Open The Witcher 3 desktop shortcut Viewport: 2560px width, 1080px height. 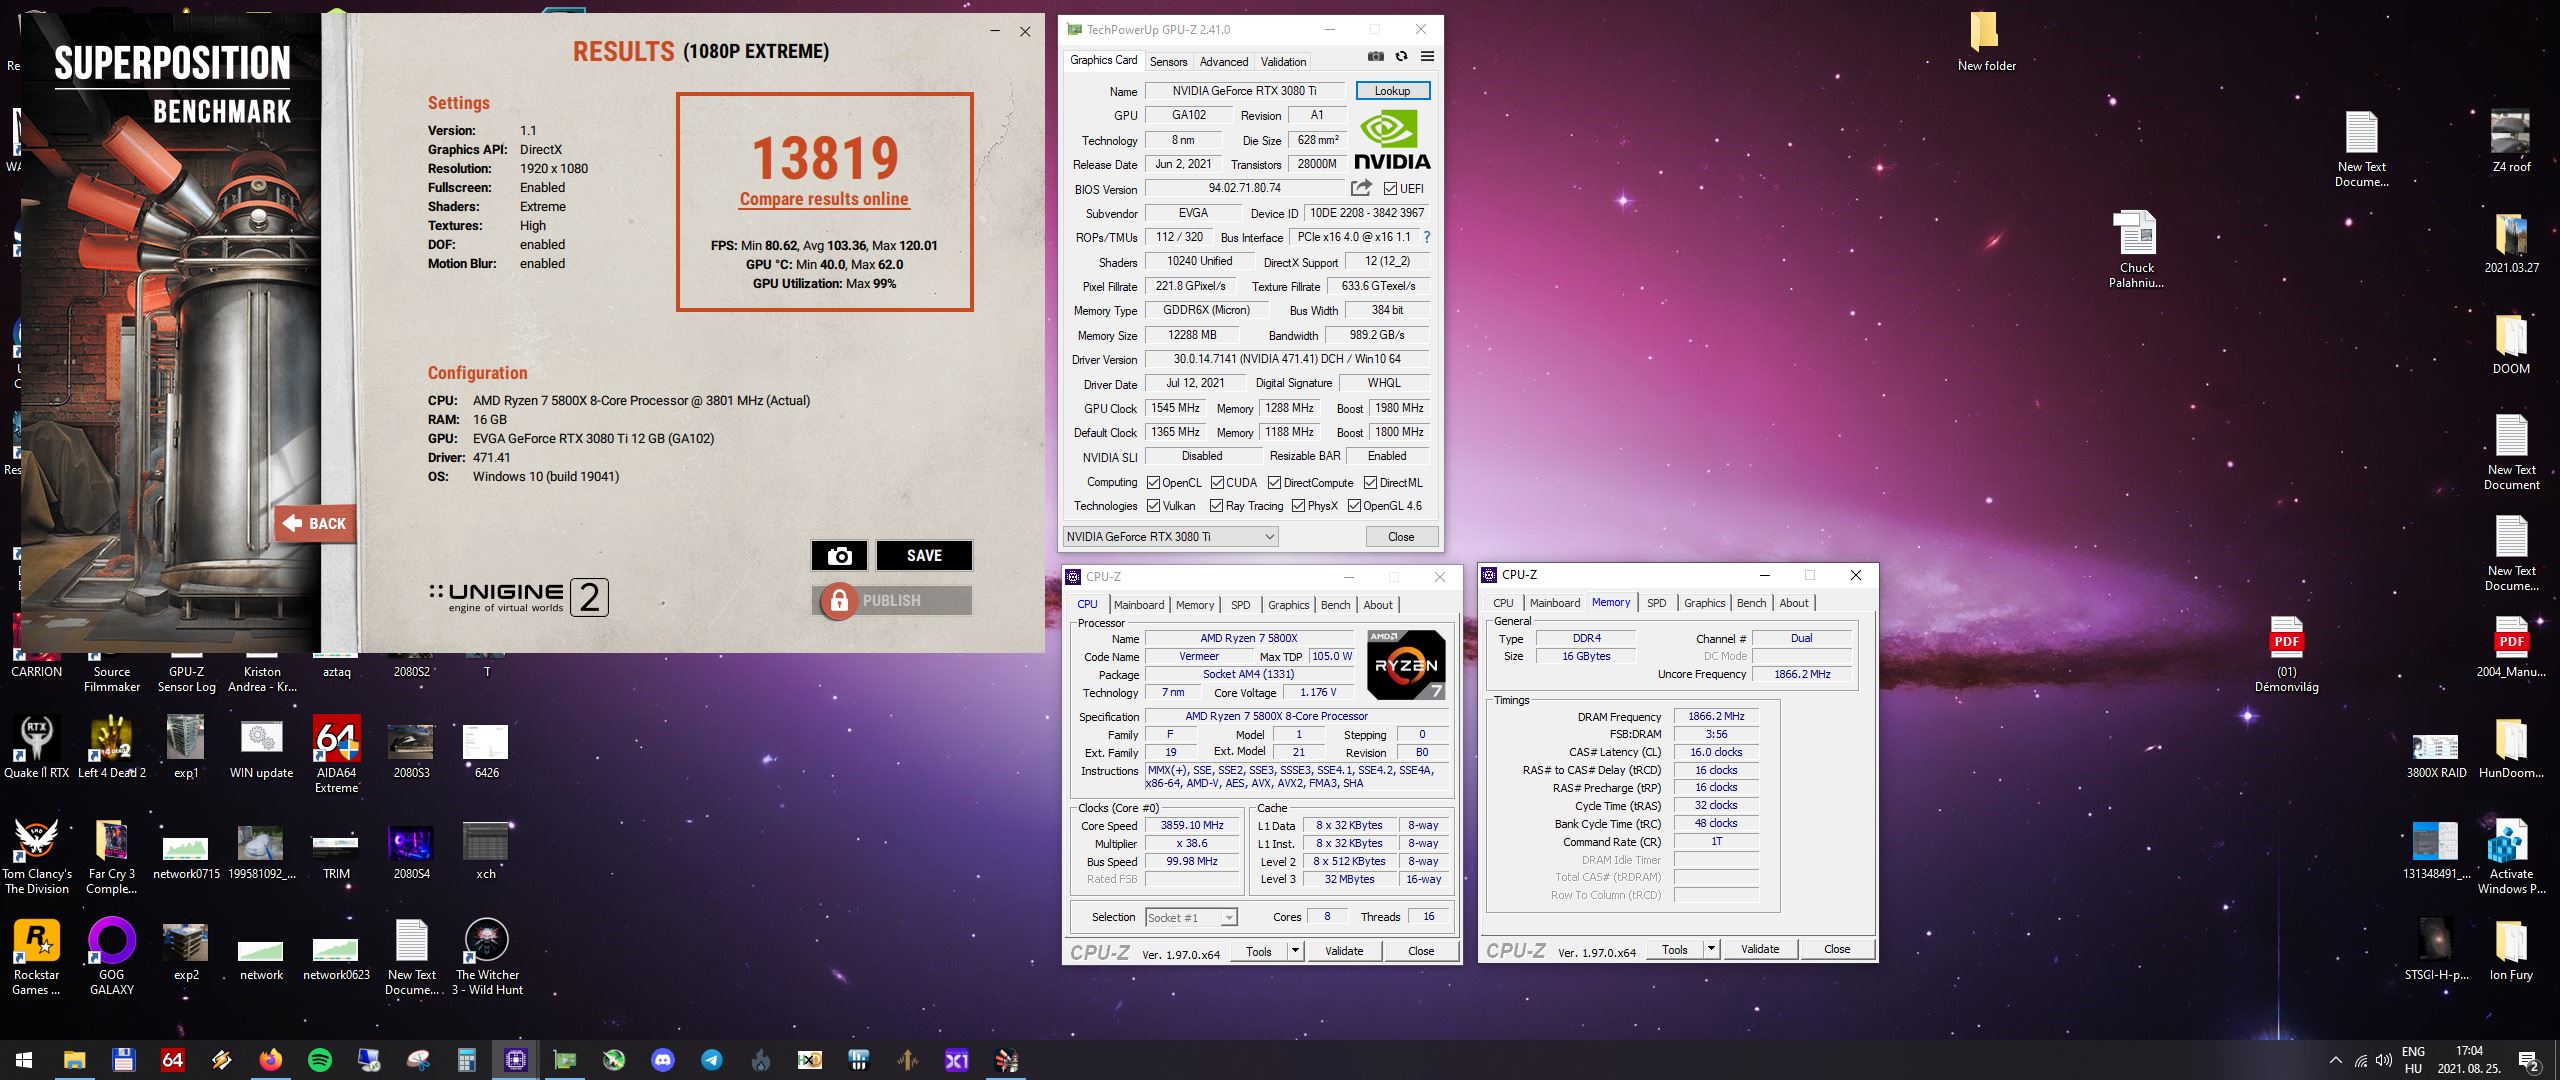(x=487, y=957)
